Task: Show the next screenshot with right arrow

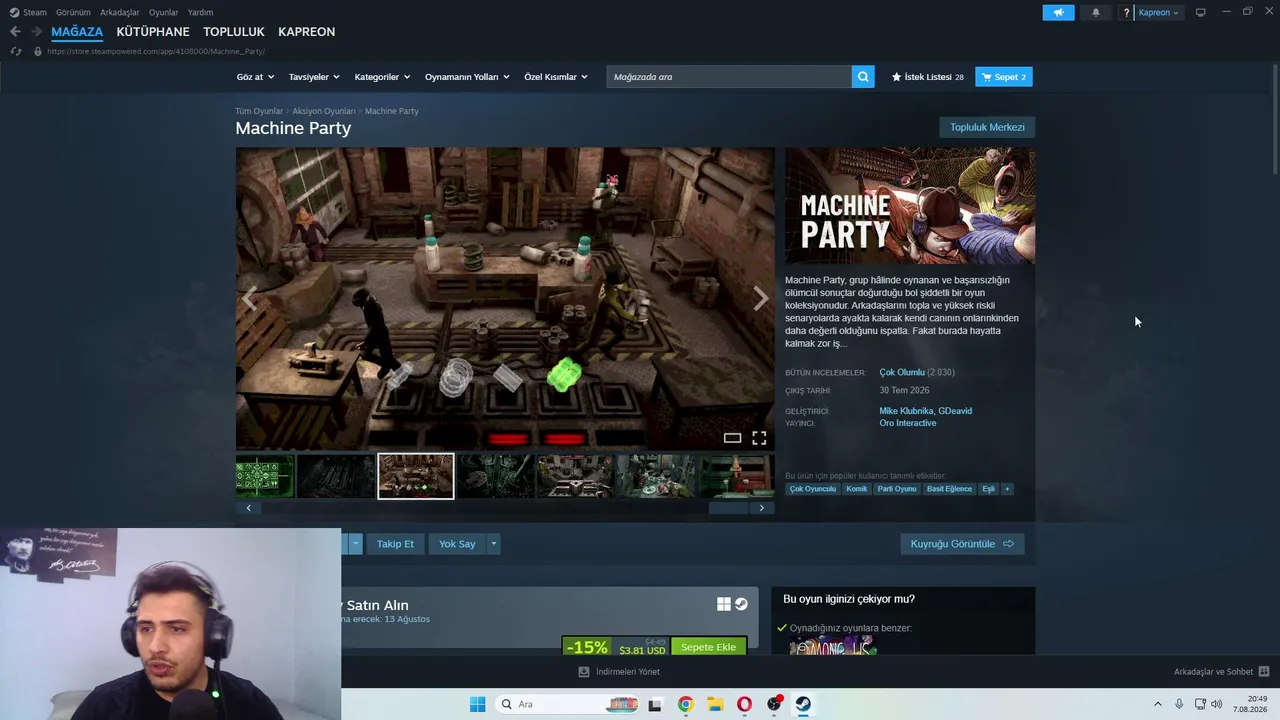Action: click(760, 298)
